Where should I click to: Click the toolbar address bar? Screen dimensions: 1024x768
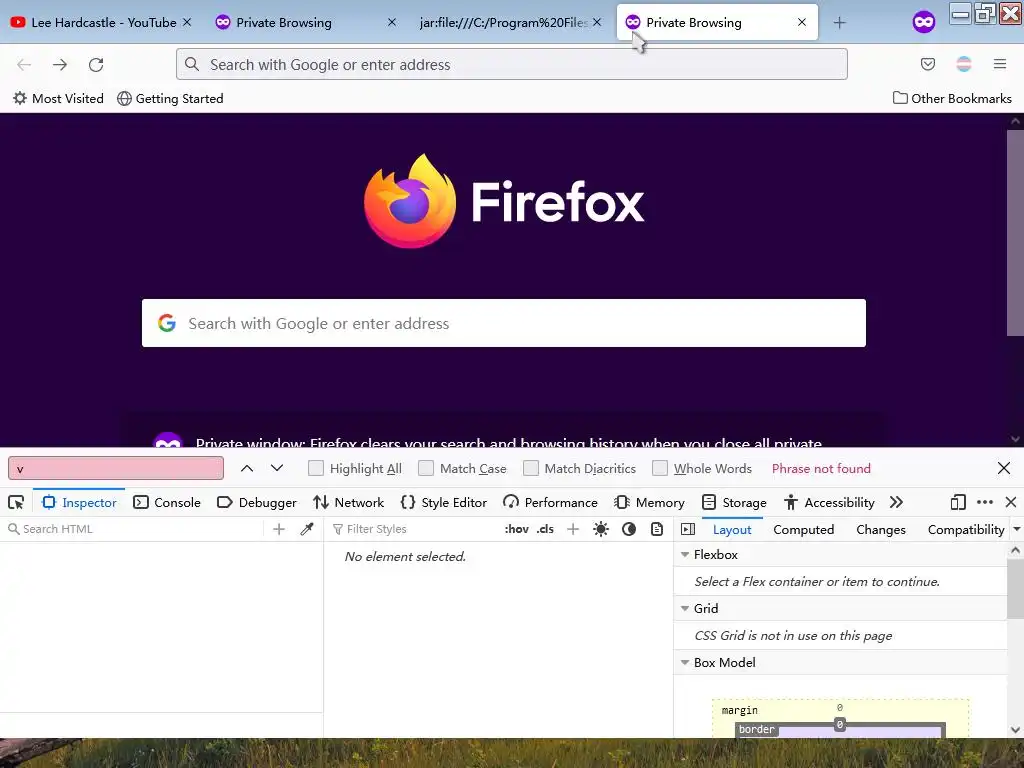[x=512, y=64]
